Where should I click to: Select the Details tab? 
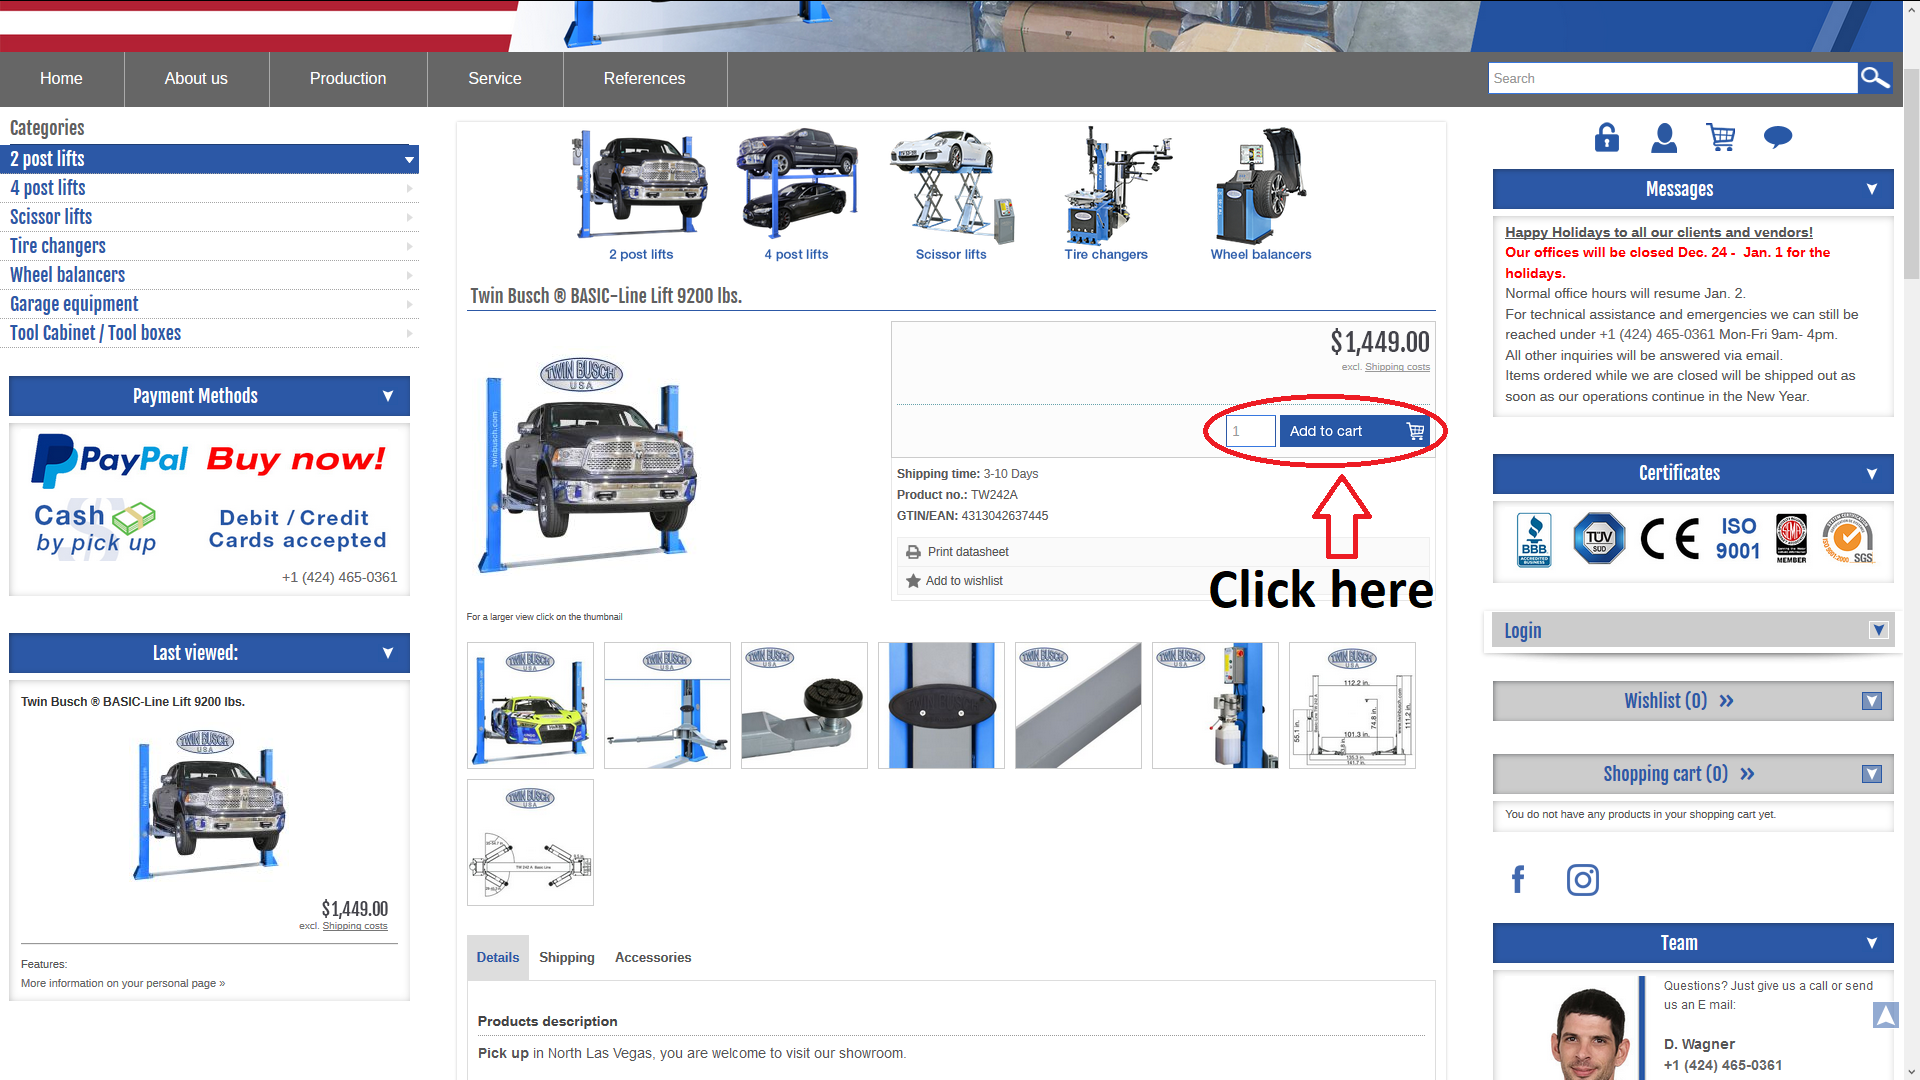pyautogui.click(x=498, y=957)
